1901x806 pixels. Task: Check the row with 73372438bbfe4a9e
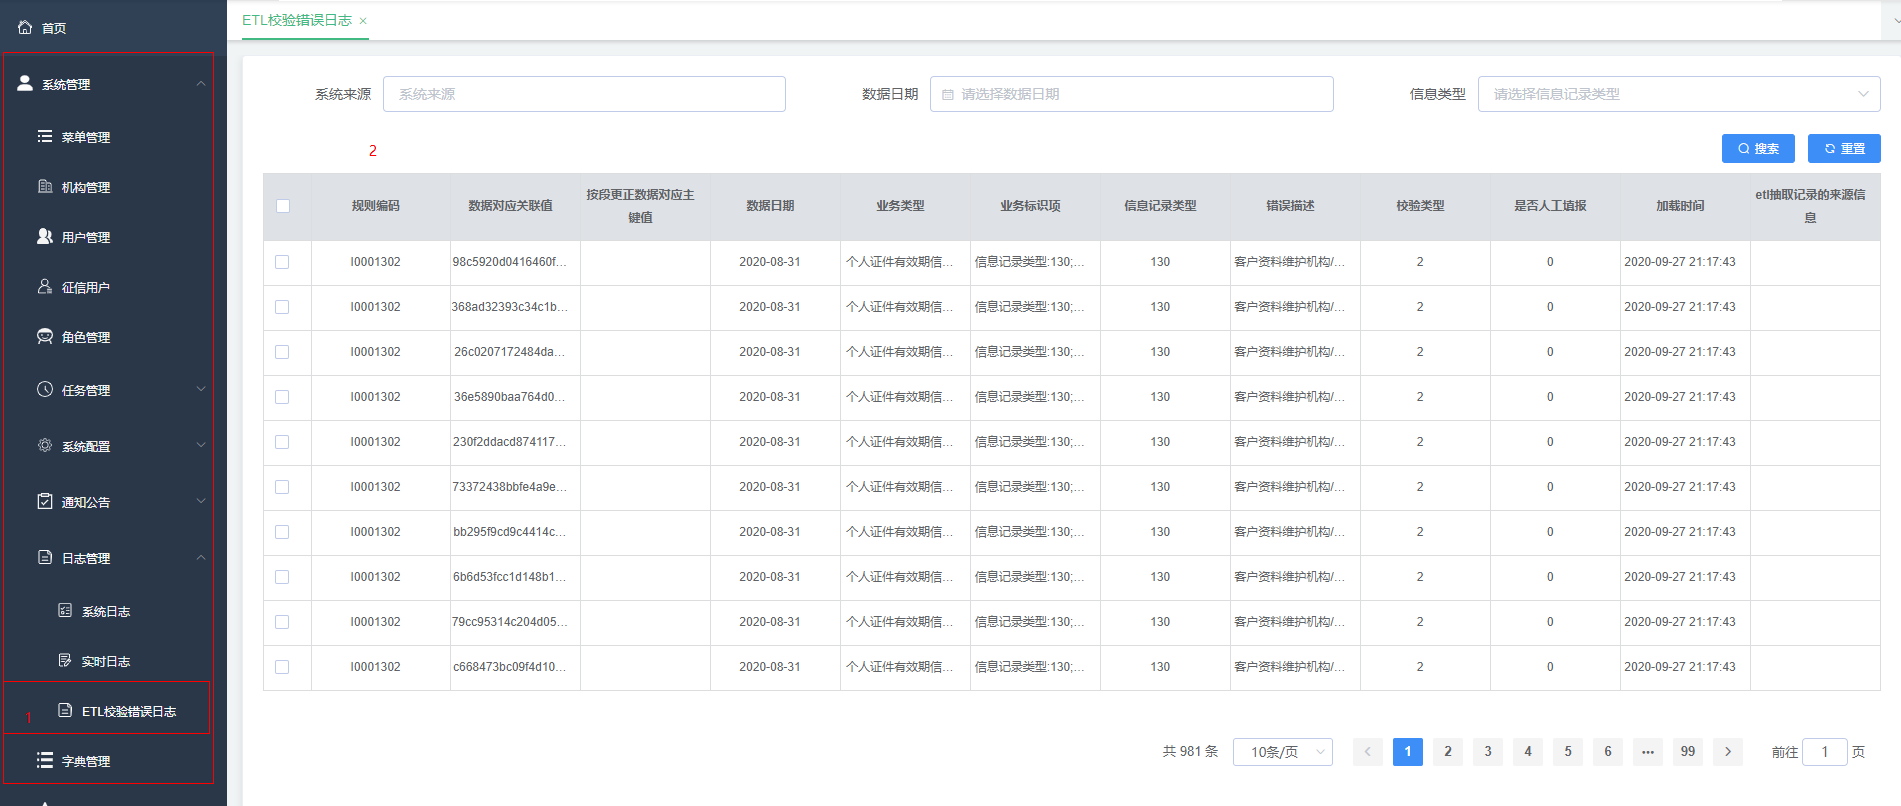282,487
